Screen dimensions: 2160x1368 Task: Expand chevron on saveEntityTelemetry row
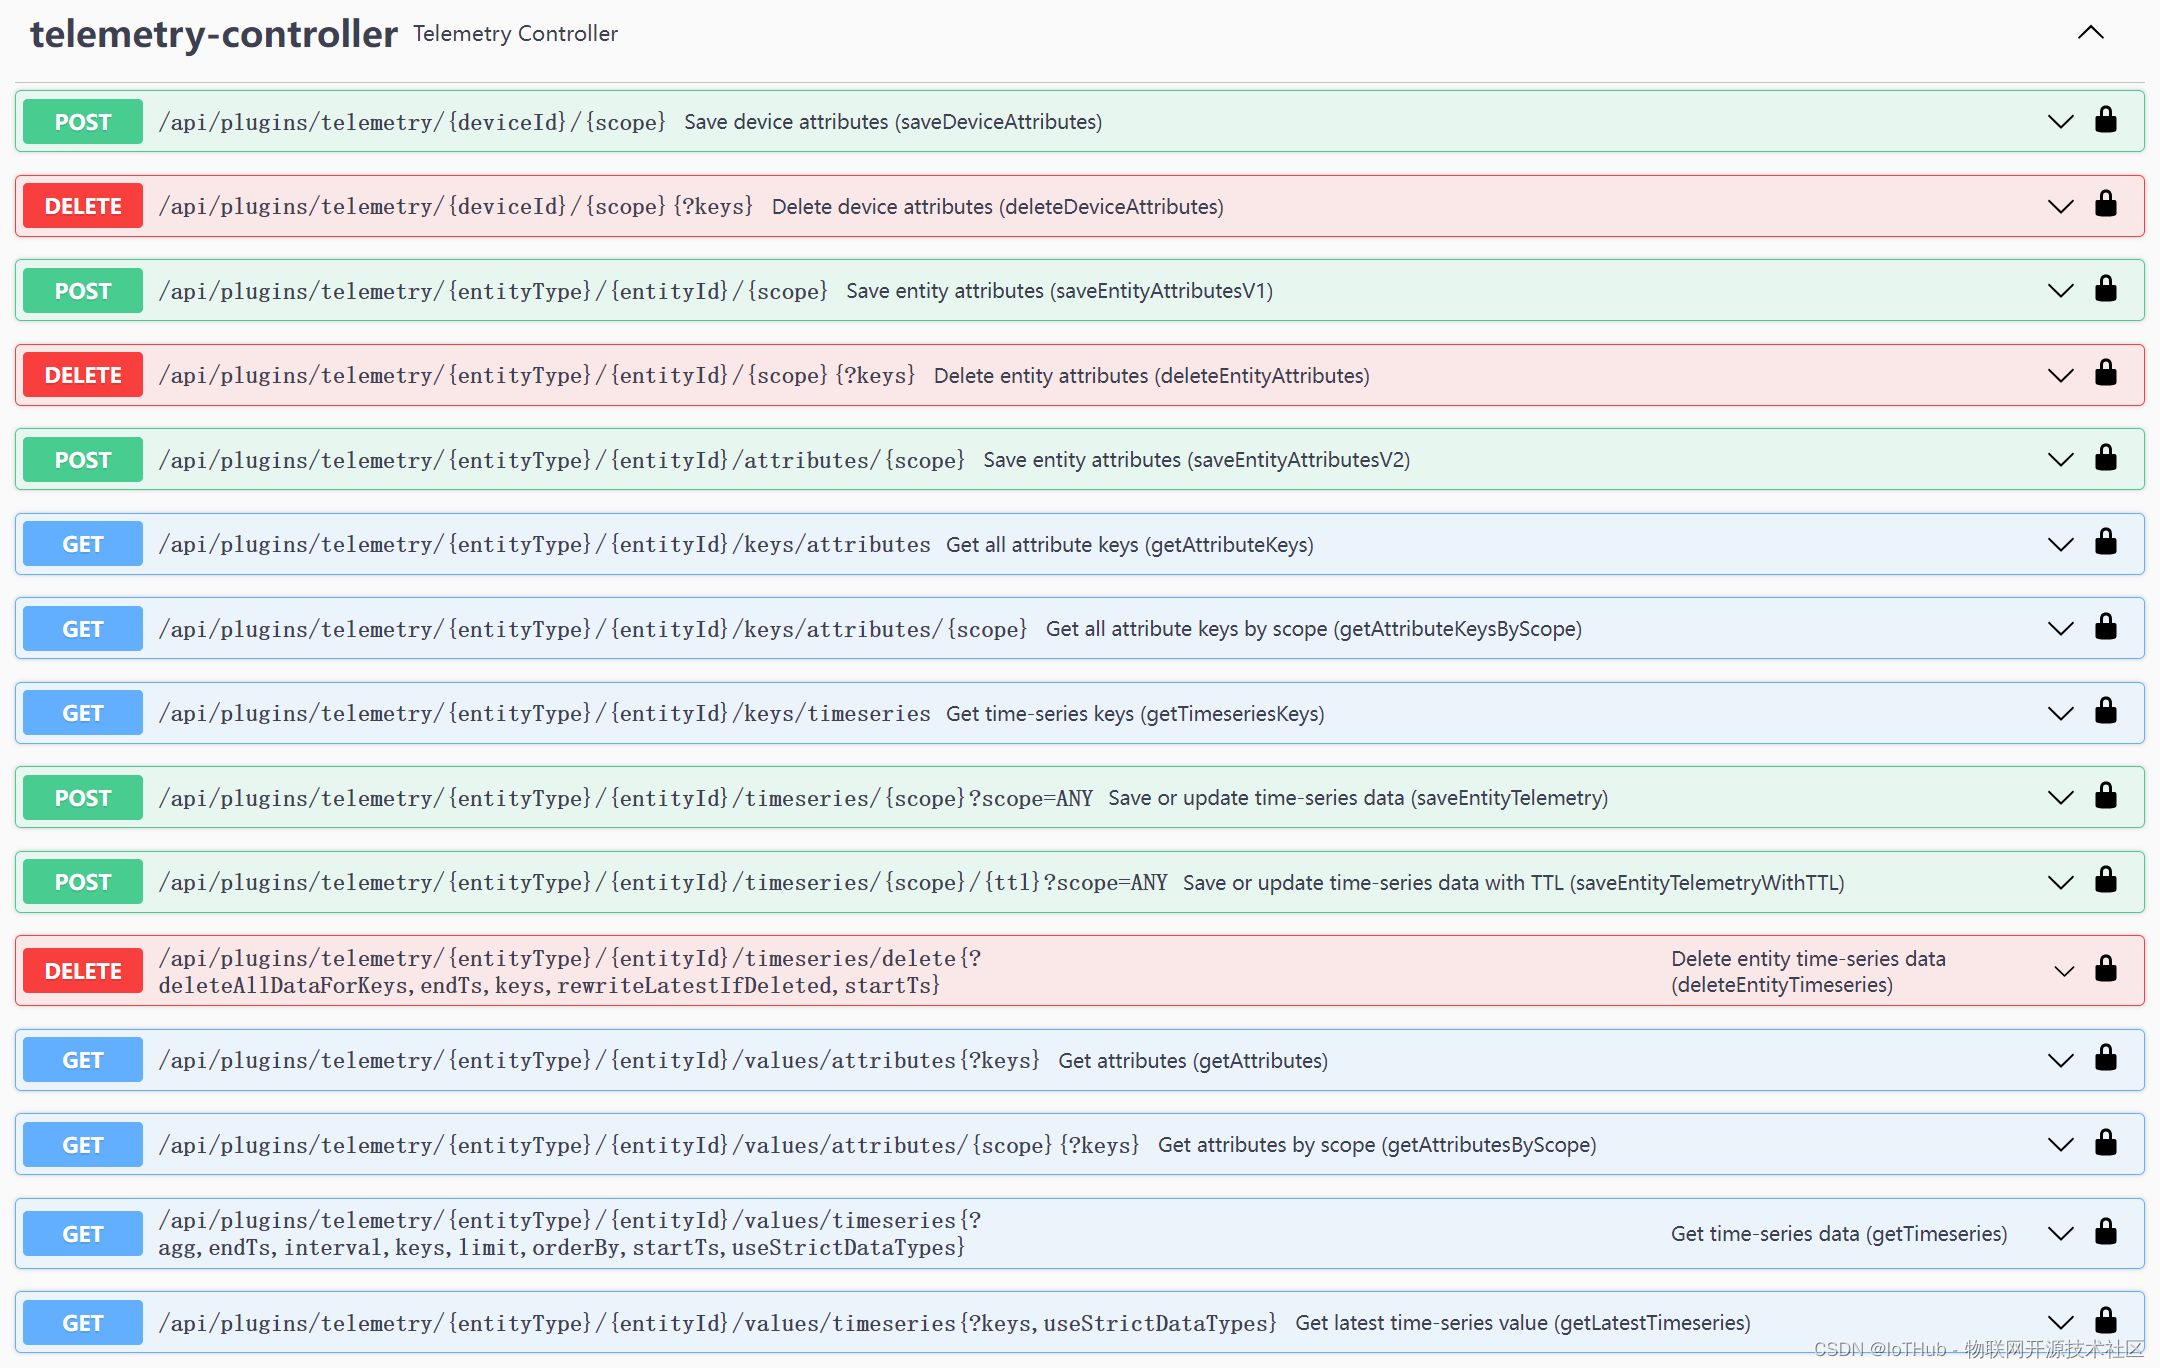click(x=2060, y=797)
